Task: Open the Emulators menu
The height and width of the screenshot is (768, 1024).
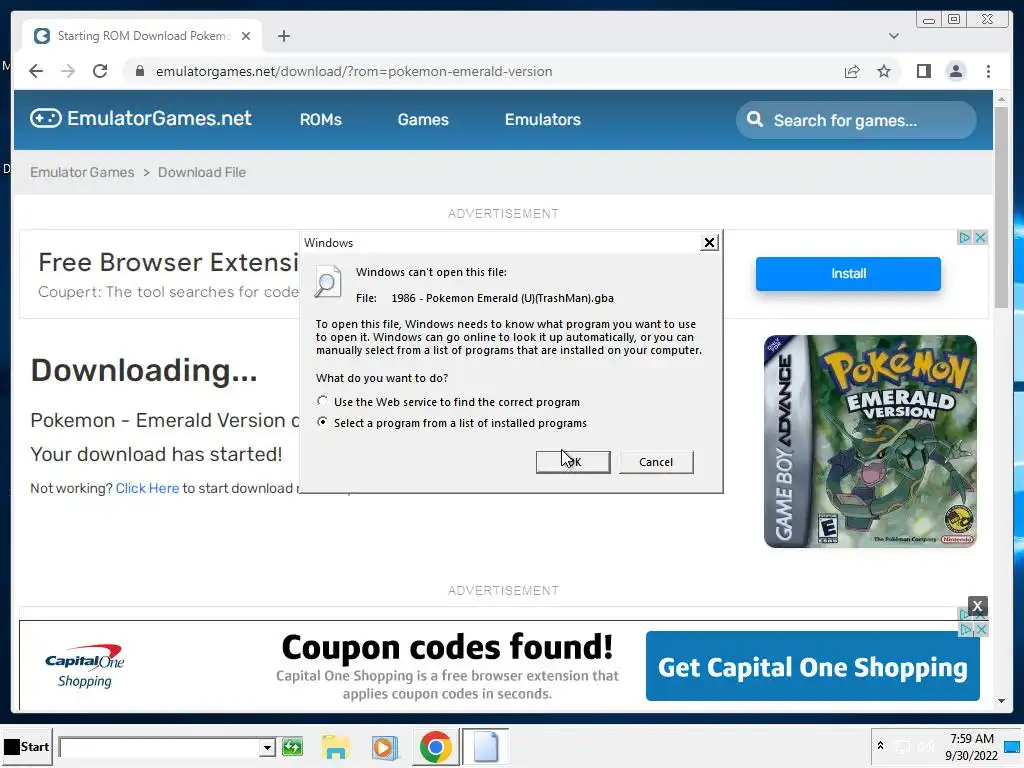Action: (x=543, y=120)
